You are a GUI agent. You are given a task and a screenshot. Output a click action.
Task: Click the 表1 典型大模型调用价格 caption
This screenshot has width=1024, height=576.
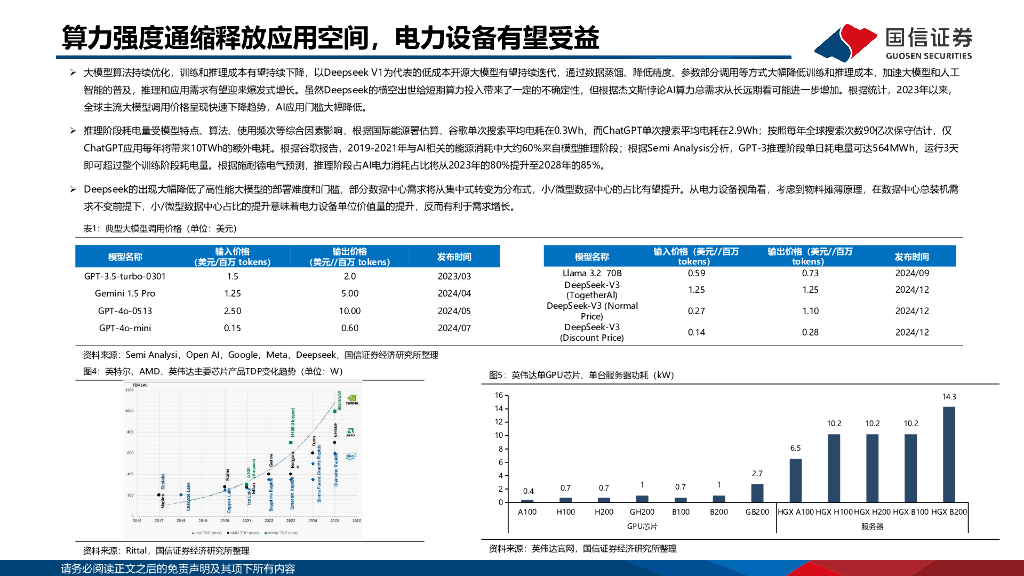click(159, 229)
